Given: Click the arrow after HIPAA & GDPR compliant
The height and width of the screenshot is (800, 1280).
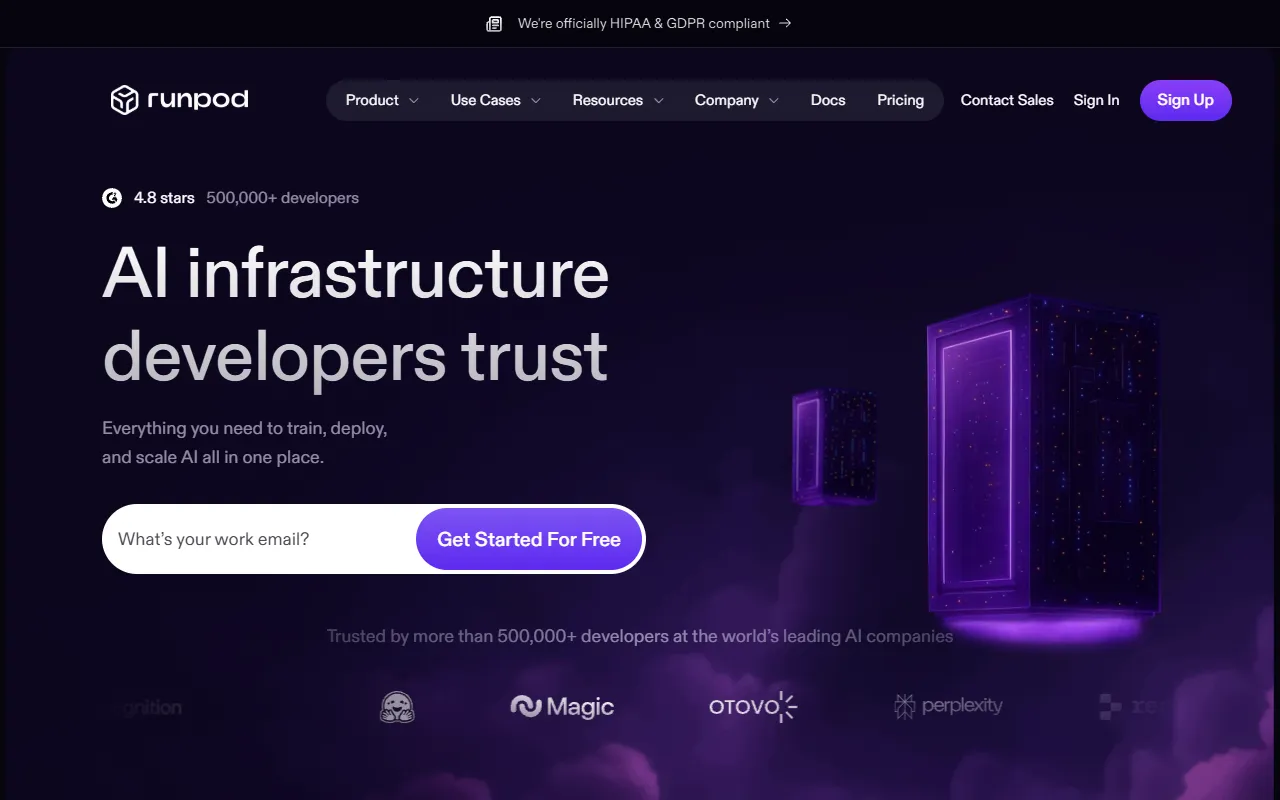Looking at the screenshot, I should pyautogui.click(x=785, y=23).
